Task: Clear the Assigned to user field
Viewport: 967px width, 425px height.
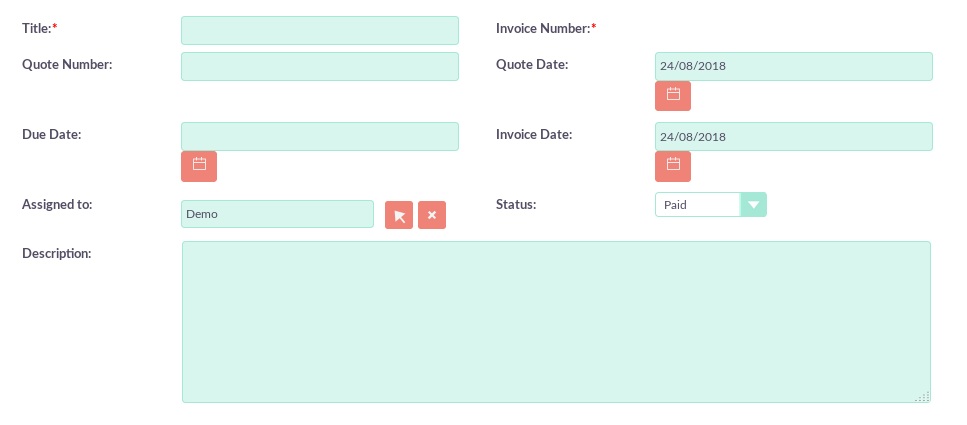Action: coord(432,215)
